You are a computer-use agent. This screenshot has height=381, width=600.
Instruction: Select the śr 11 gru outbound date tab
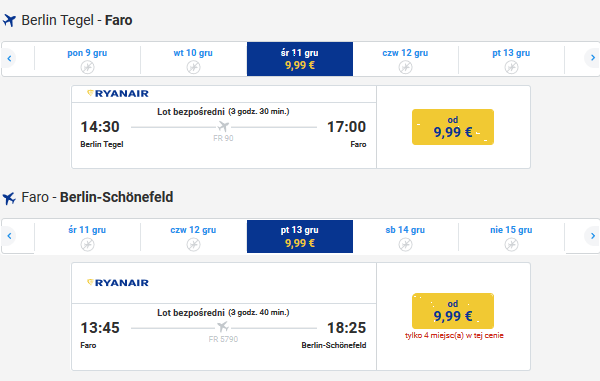[x=300, y=59]
